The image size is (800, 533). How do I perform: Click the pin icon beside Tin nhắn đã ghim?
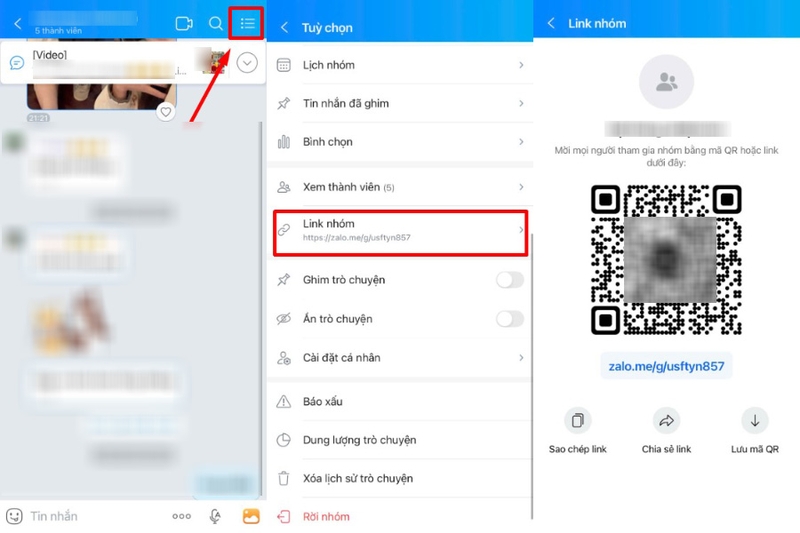[x=284, y=104]
